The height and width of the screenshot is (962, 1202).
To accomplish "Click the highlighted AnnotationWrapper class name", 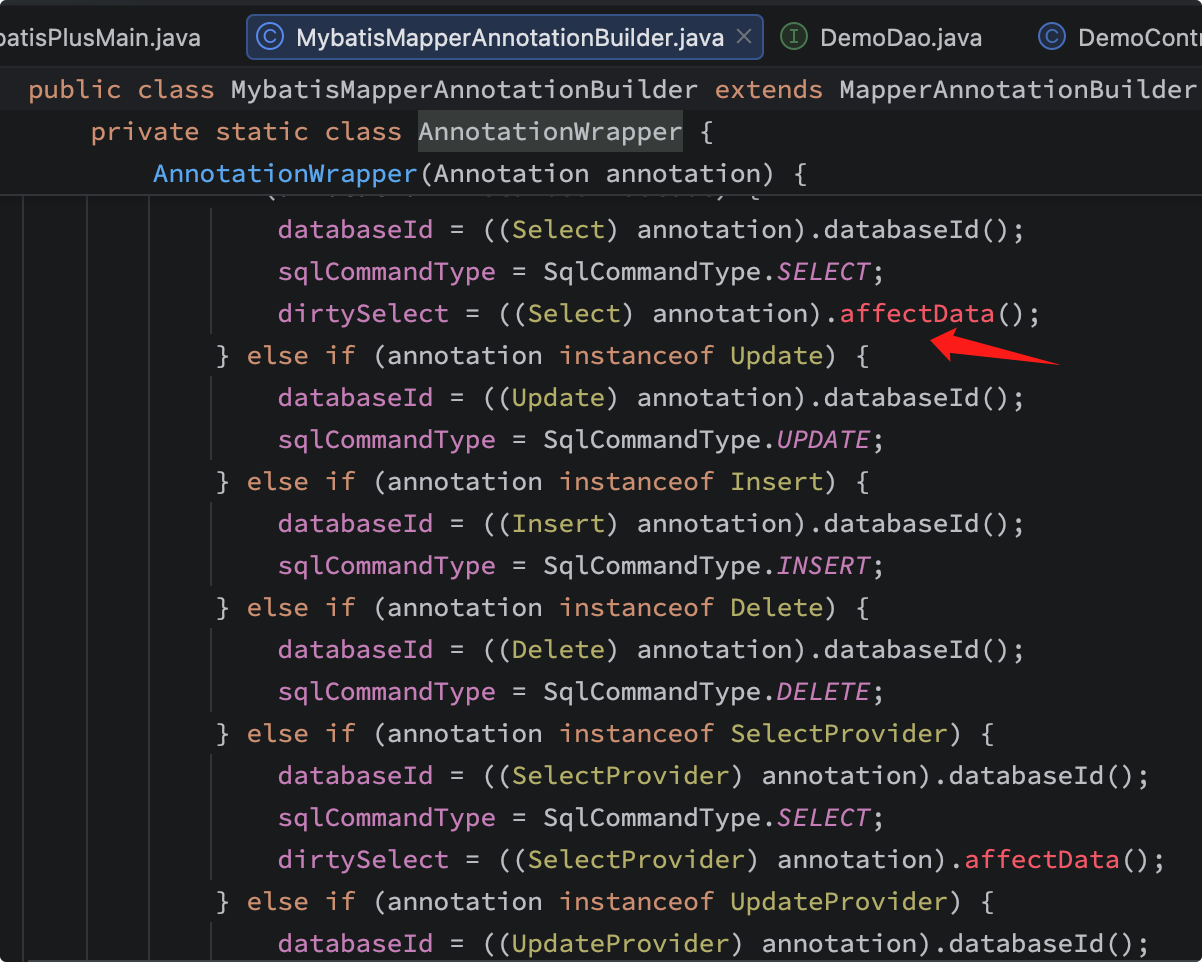I will tap(550, 132).
